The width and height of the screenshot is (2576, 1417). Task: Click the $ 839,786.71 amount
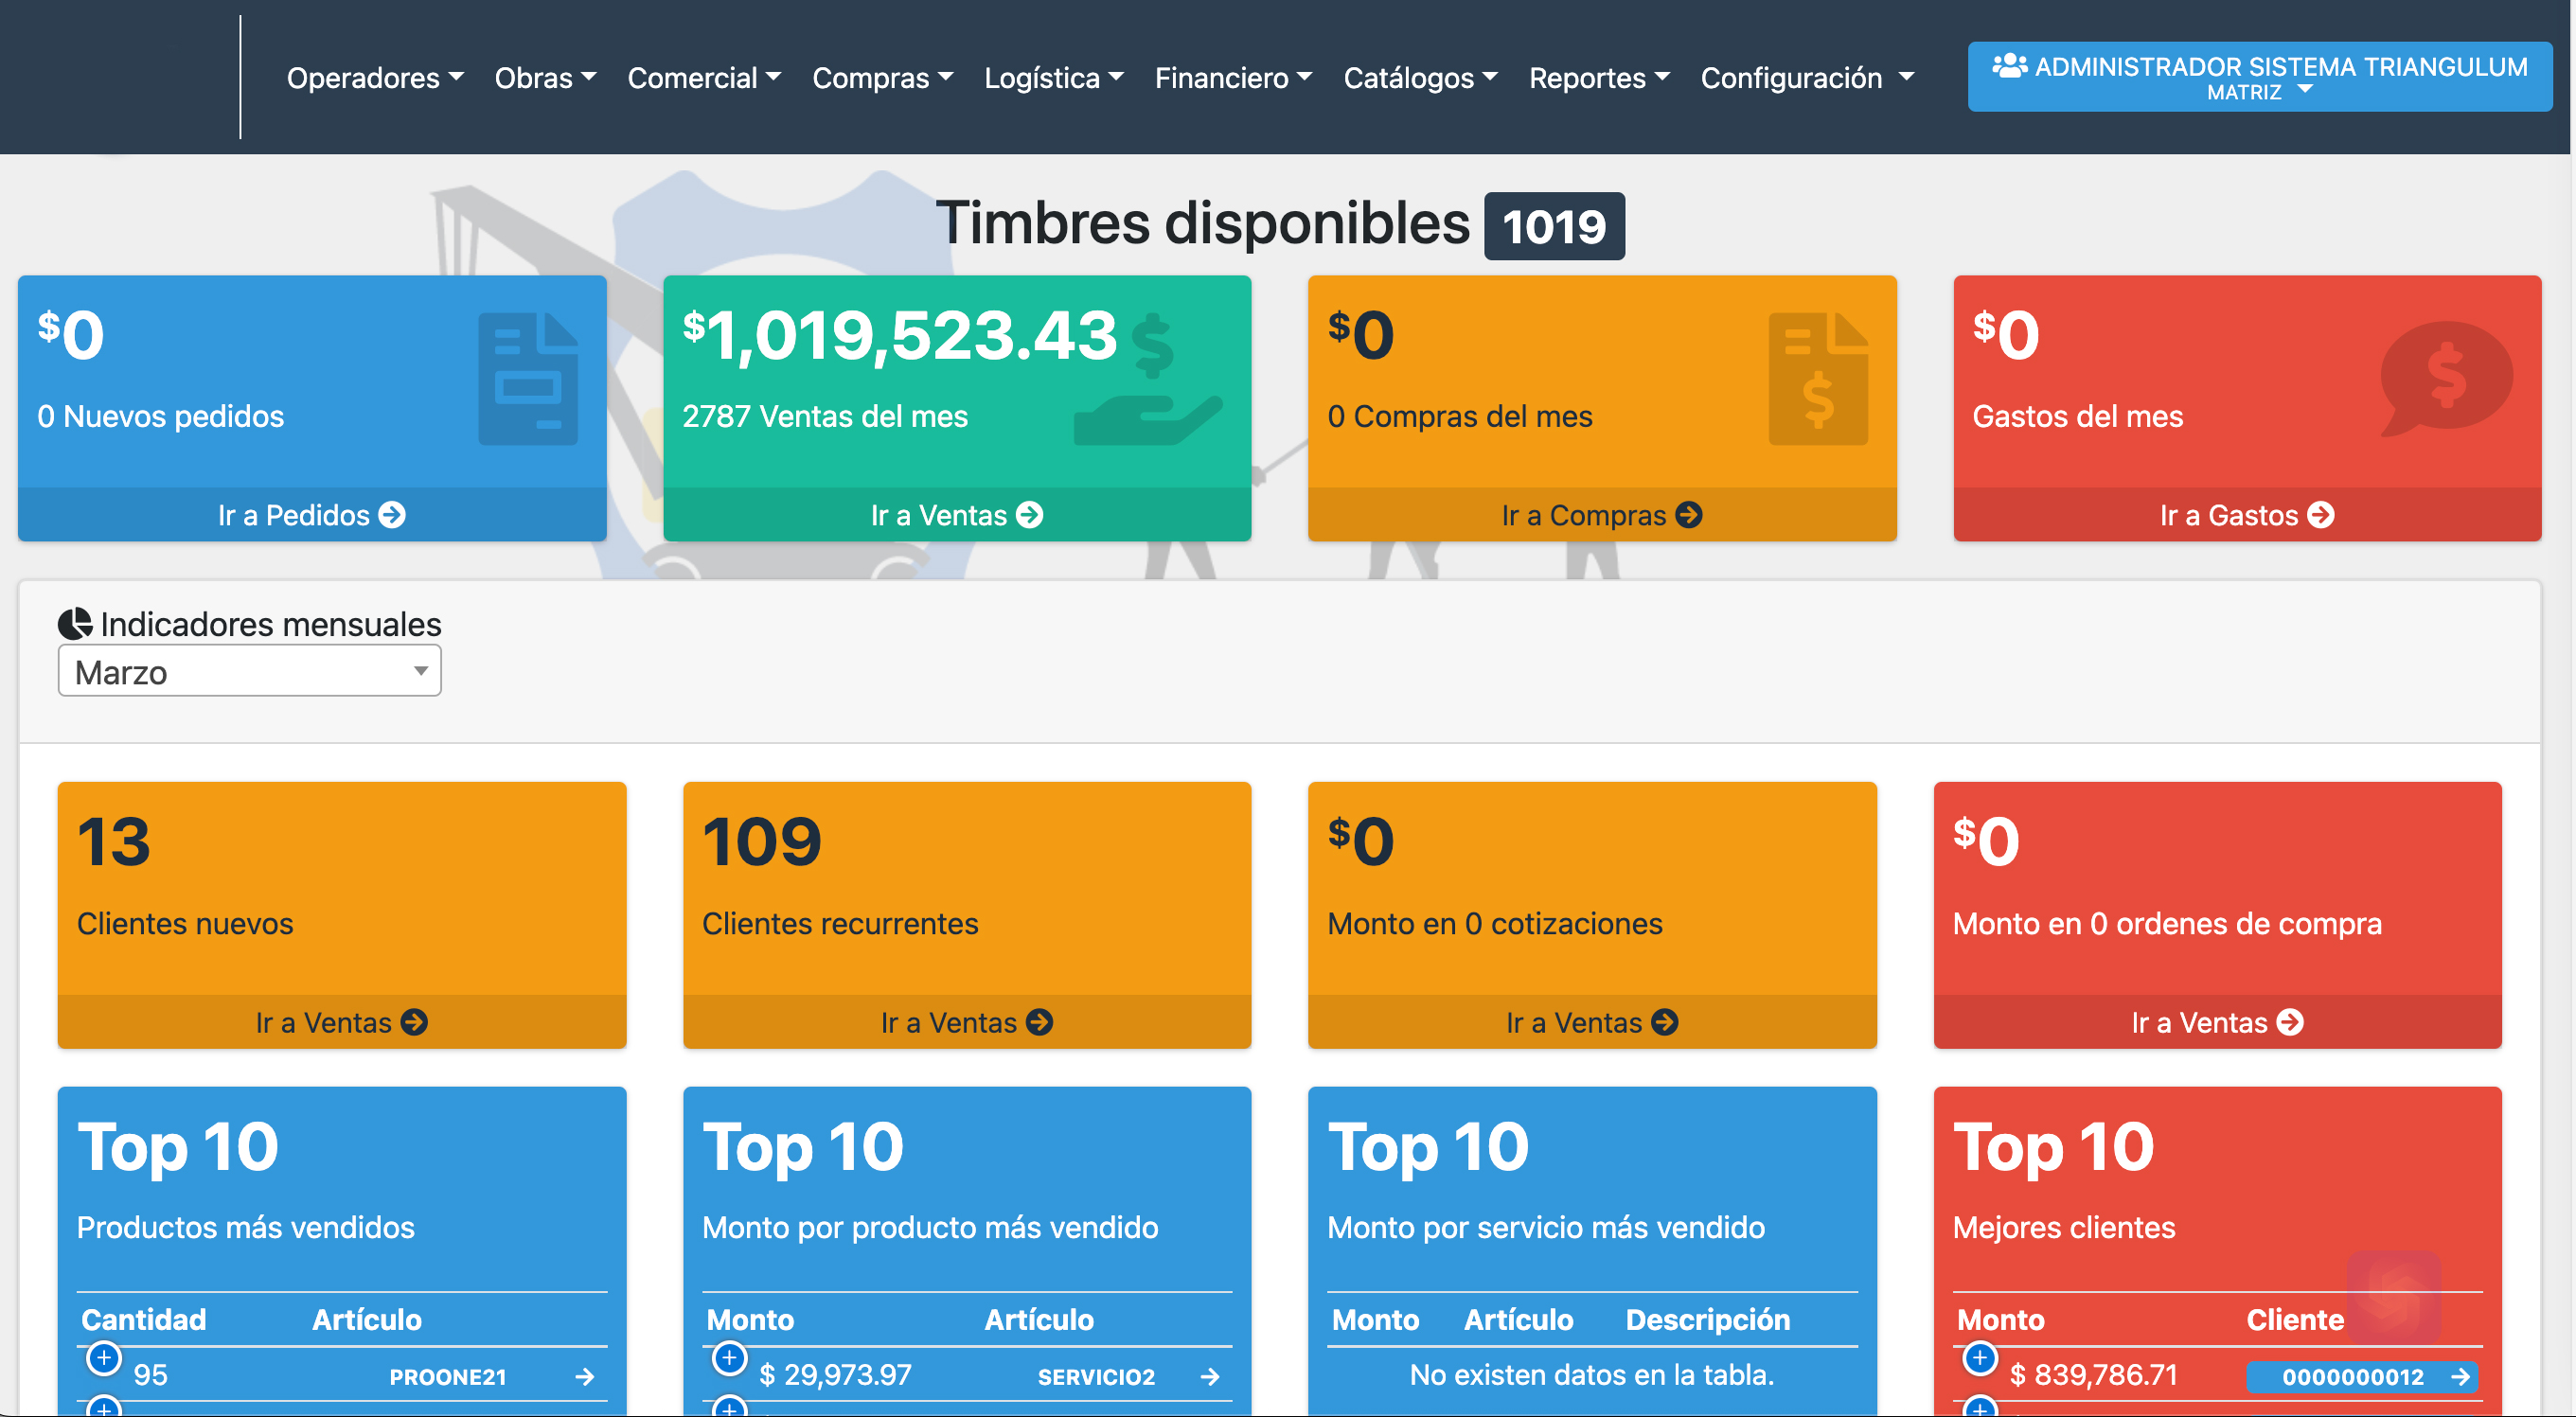(2093, 1375)
